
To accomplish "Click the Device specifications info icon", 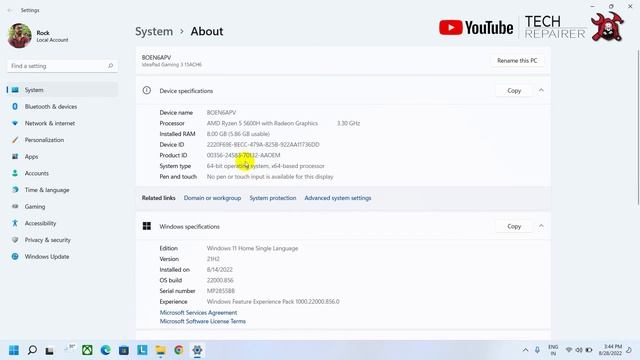I will pyautogui.click(x=147, y=91).
